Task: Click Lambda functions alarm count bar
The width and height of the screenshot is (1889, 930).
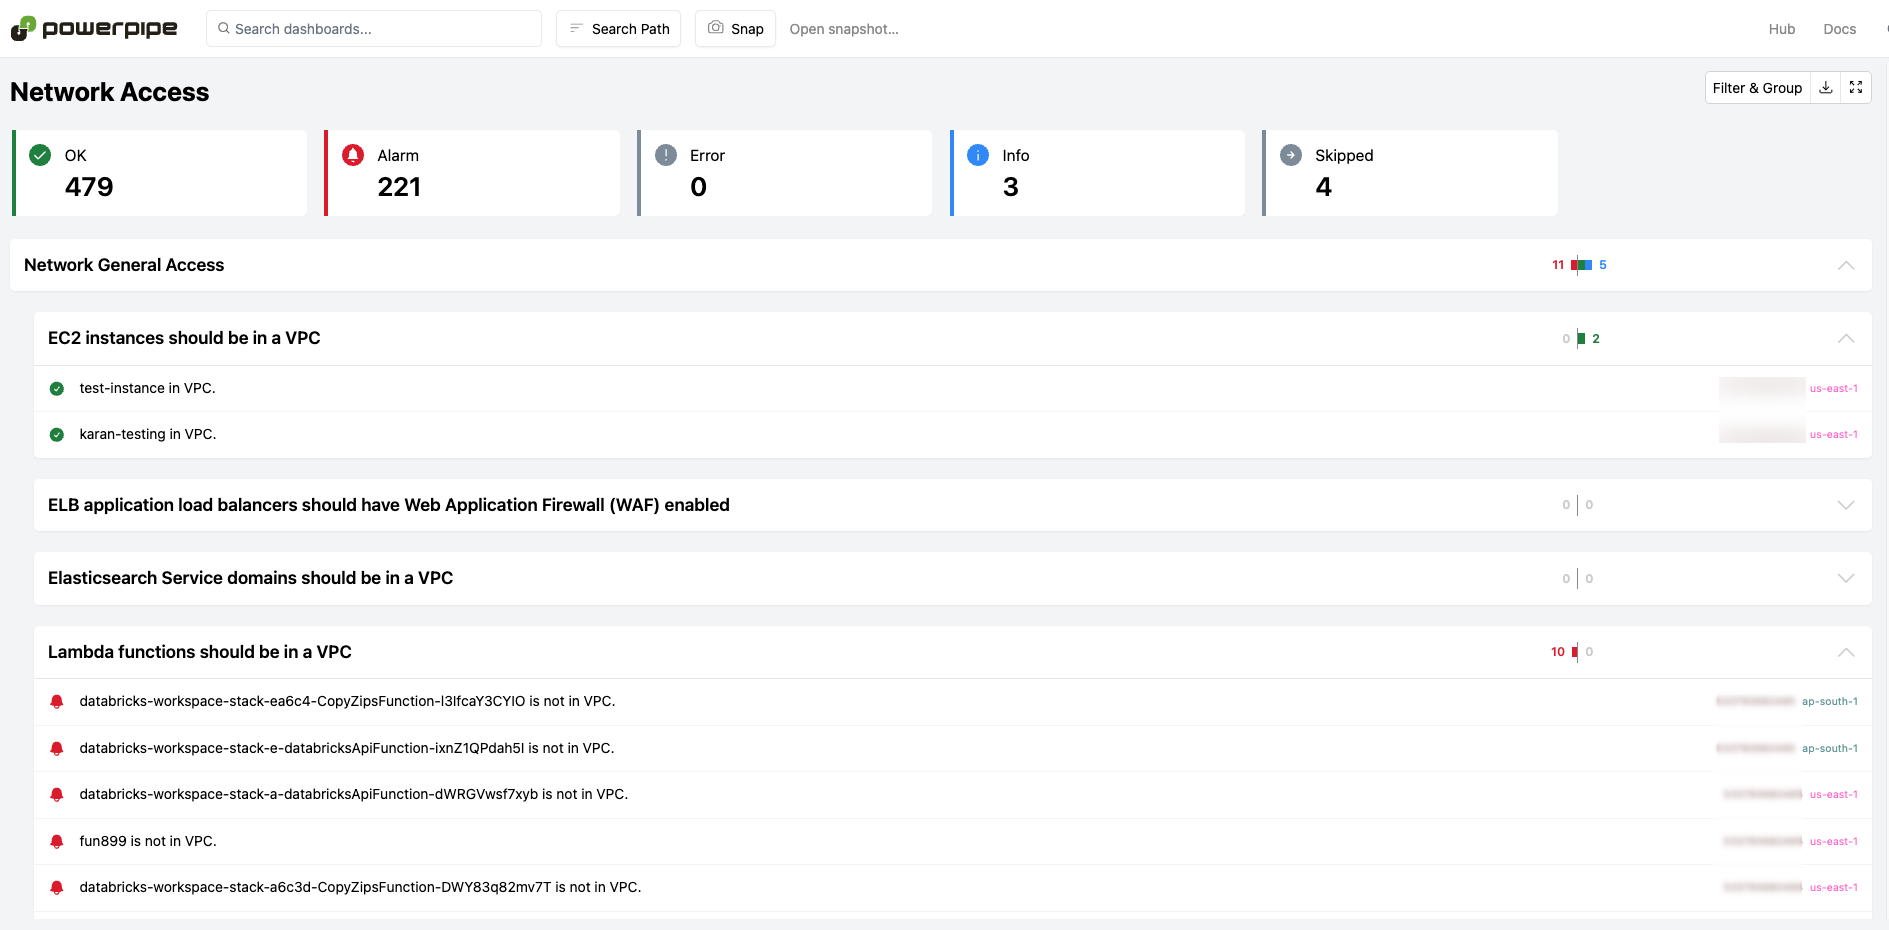Action: coord(1573,652)
